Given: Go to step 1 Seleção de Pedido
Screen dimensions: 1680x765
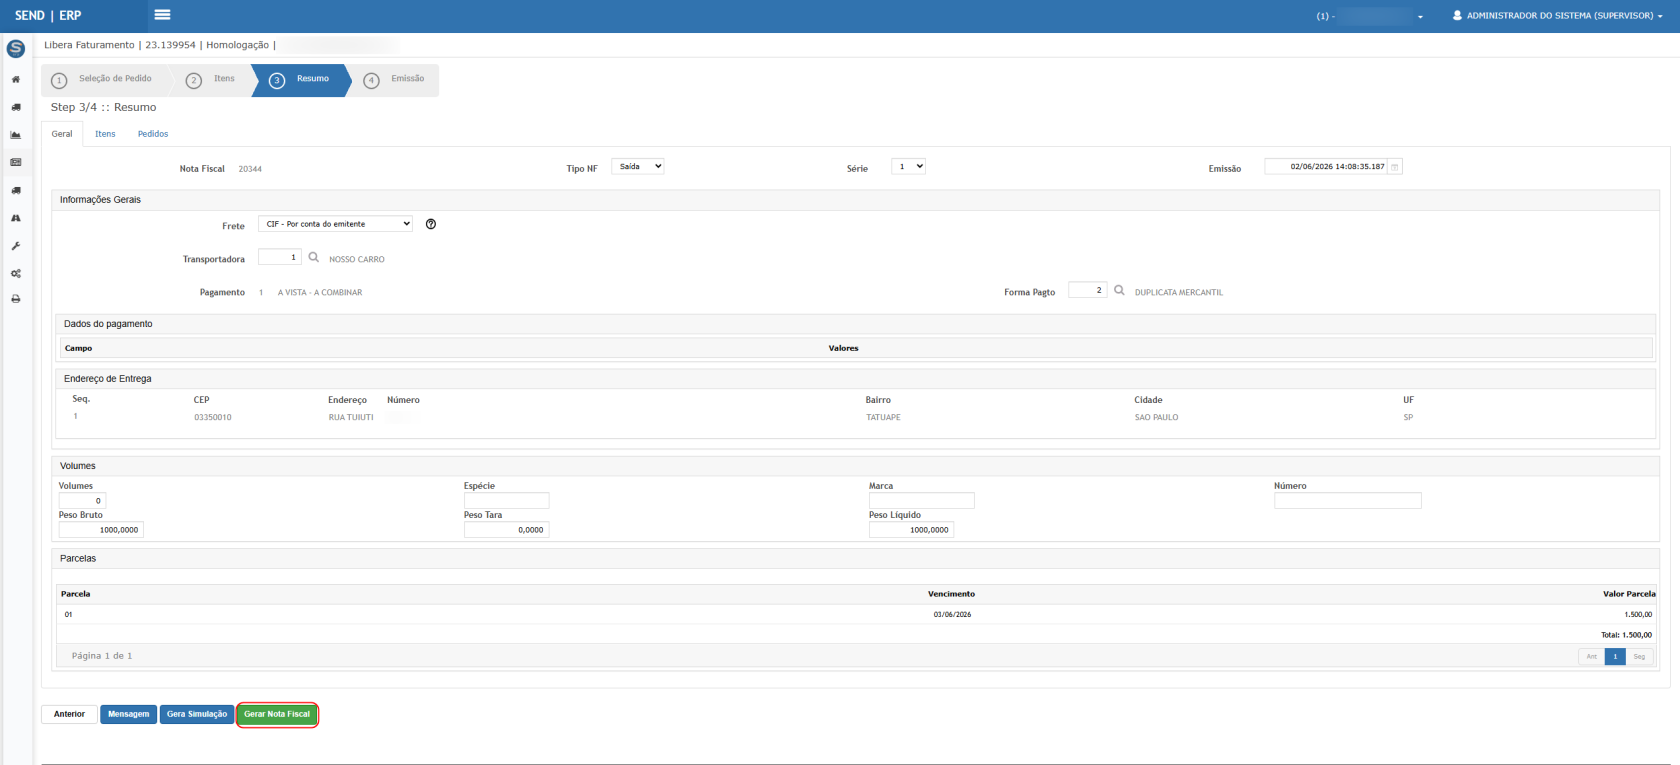Looking at the screenshot, I should (102, 79).
